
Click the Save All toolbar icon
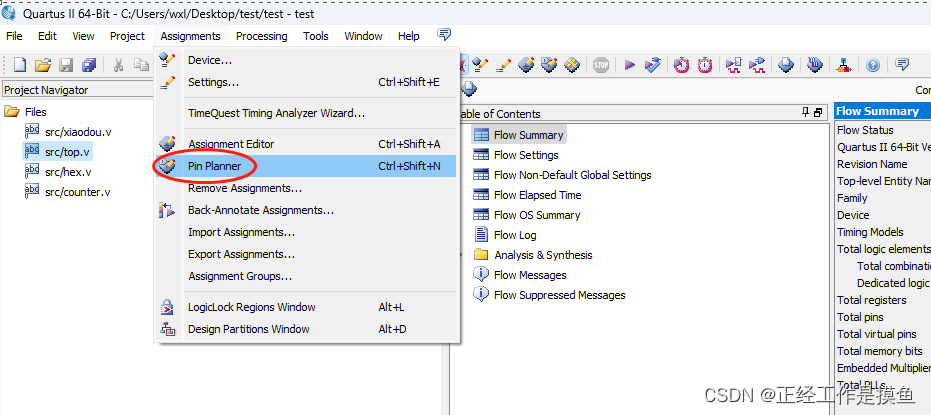pyautogui.click(x=89, y=65)
